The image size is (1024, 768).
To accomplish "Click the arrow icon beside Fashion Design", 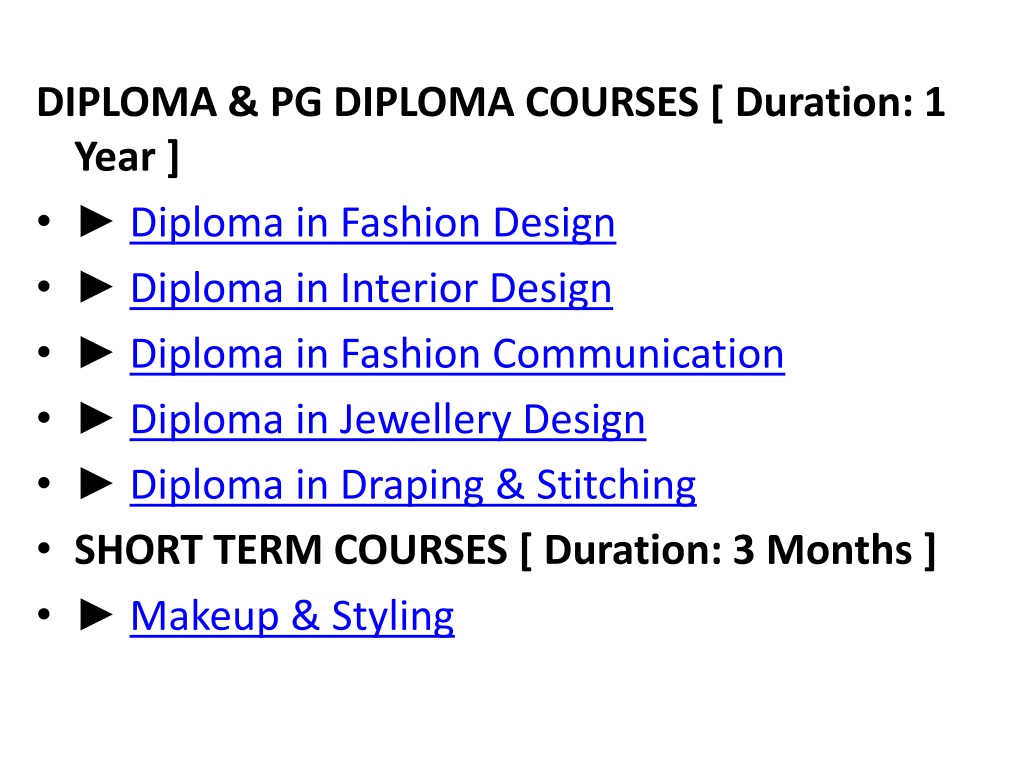I will [95, 221].
